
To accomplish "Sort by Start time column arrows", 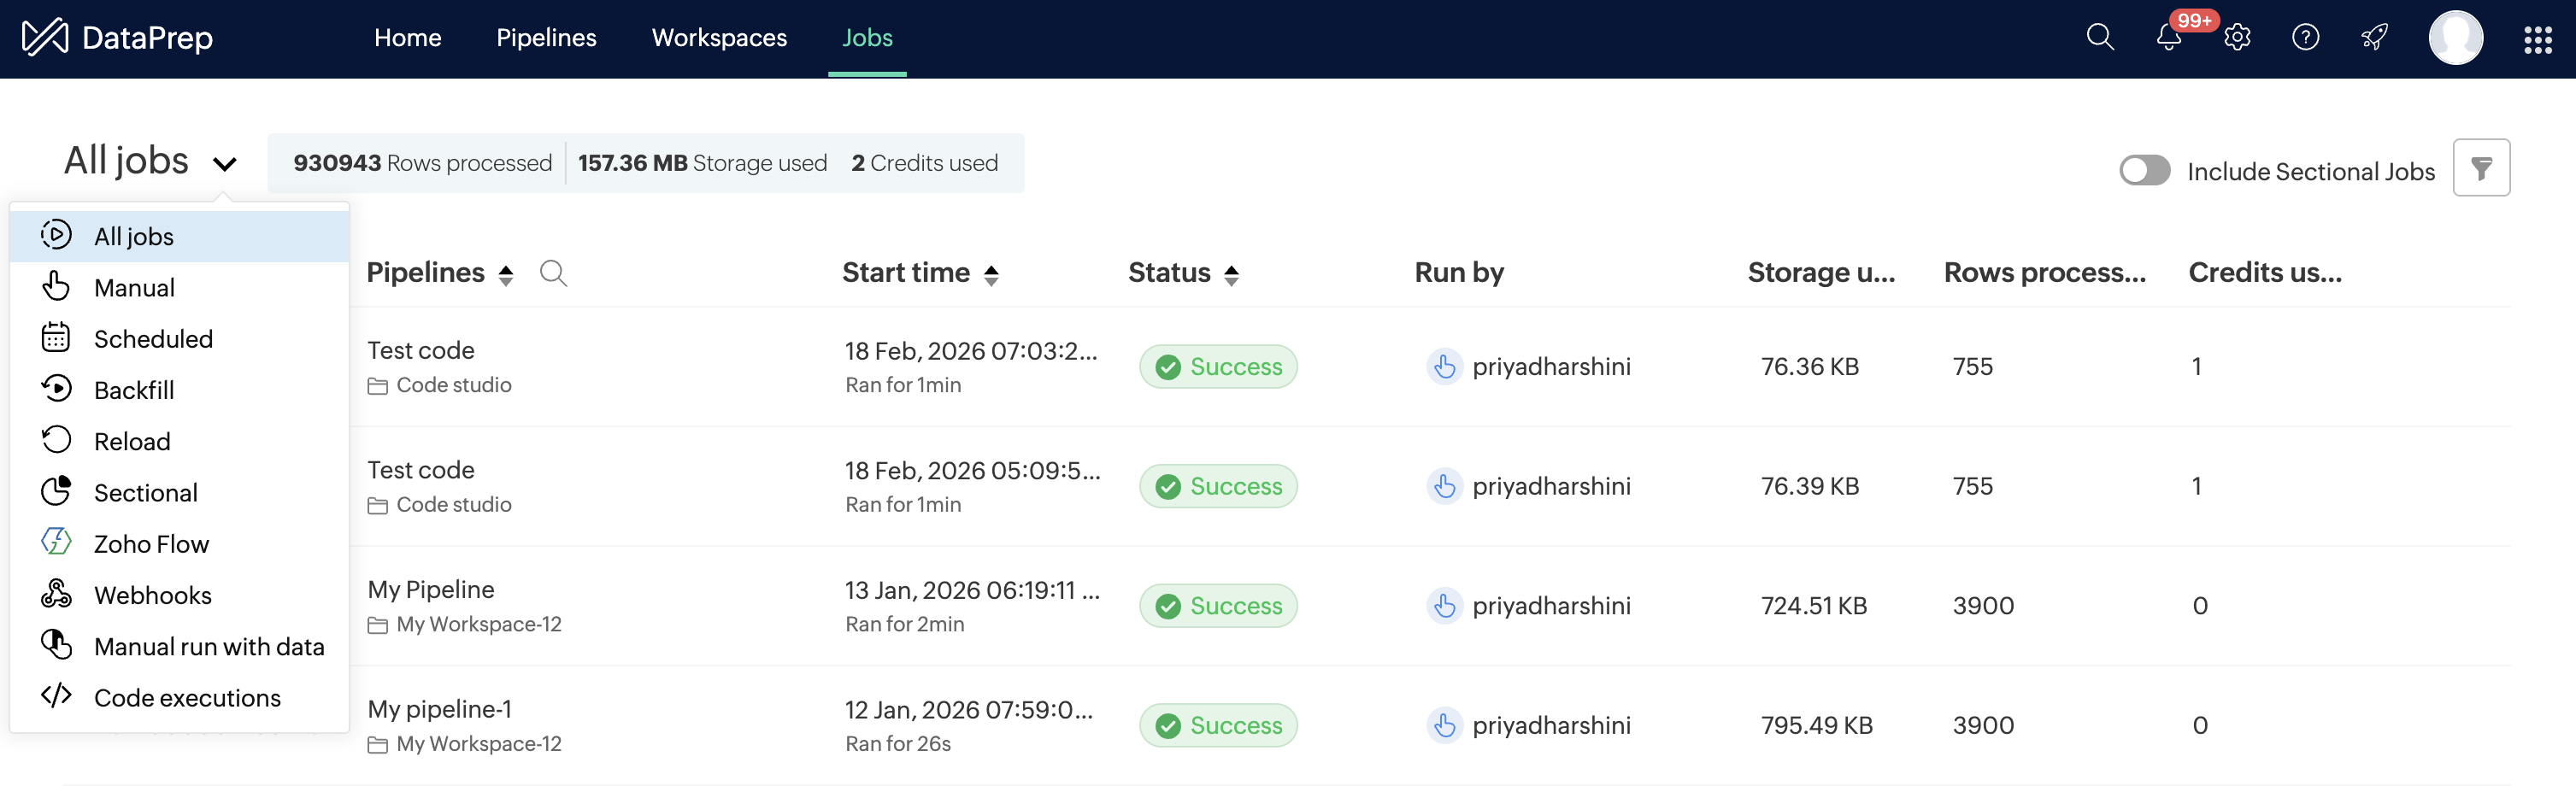I will 991,275.
